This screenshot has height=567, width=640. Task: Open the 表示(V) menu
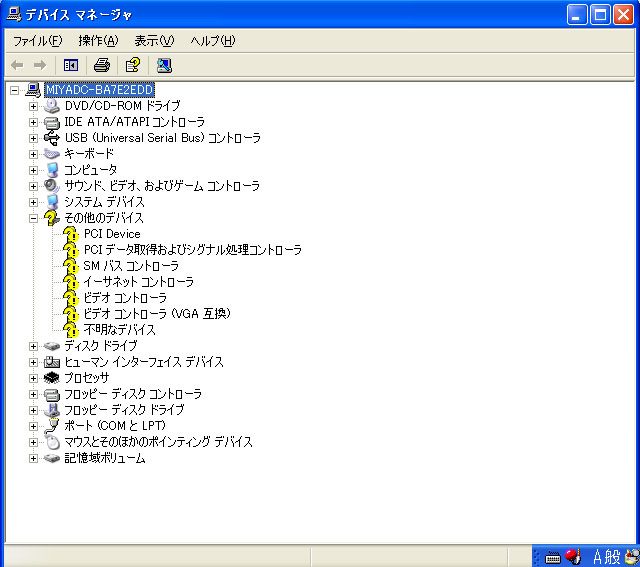154,41
